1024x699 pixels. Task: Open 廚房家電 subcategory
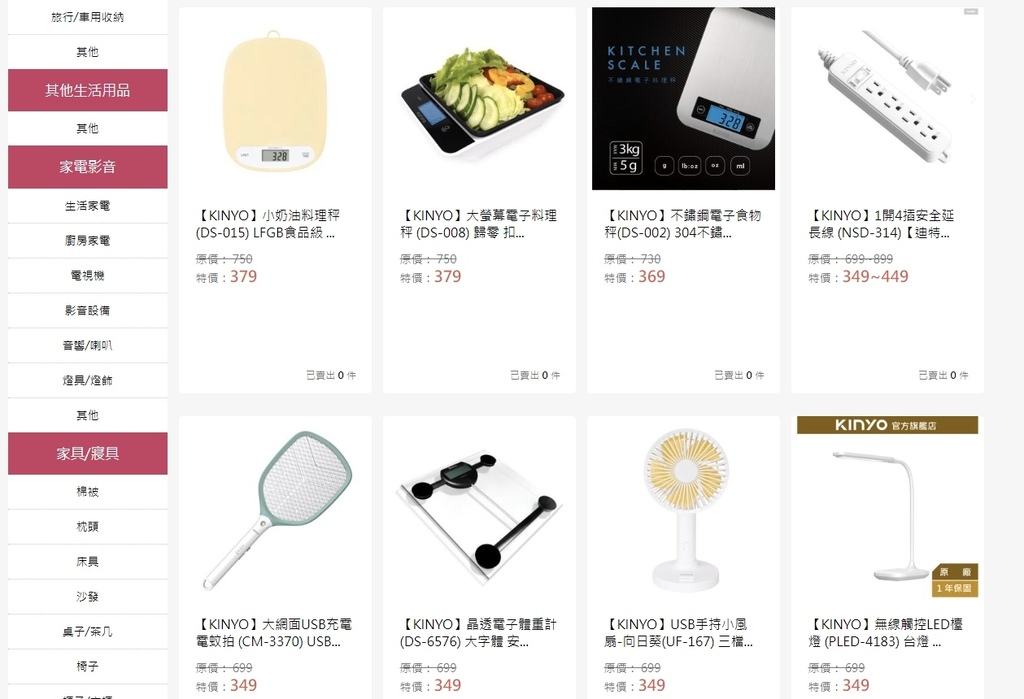[88, 240]
